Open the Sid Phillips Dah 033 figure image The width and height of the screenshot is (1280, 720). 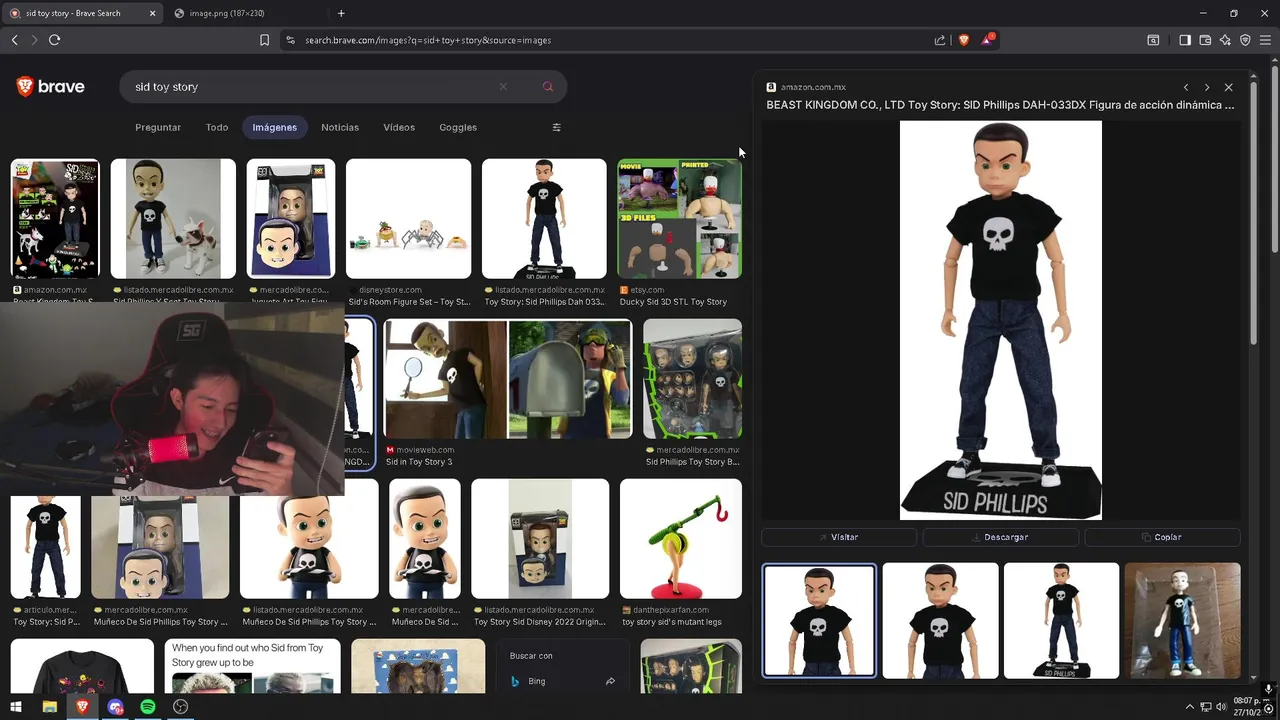point(544,219)
